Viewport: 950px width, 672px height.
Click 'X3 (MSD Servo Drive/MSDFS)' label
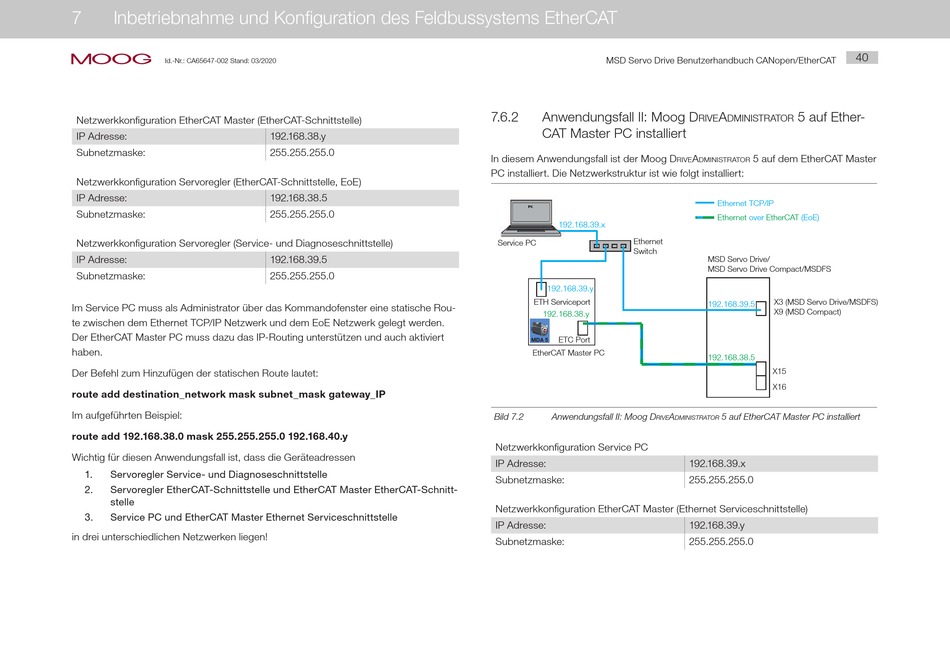pos(826,302)
